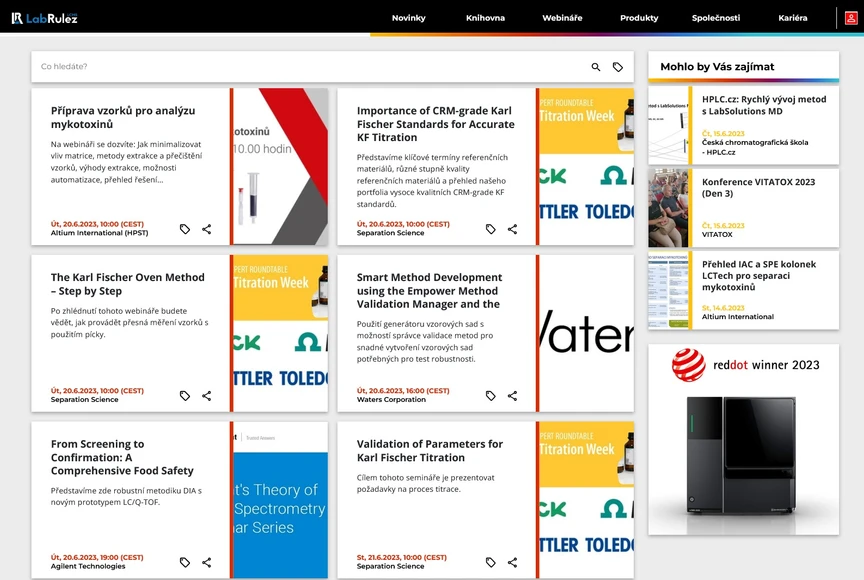Click 'Altium International' under LCTech sidebar item
The image size is (864, 580).
[737, 317]
